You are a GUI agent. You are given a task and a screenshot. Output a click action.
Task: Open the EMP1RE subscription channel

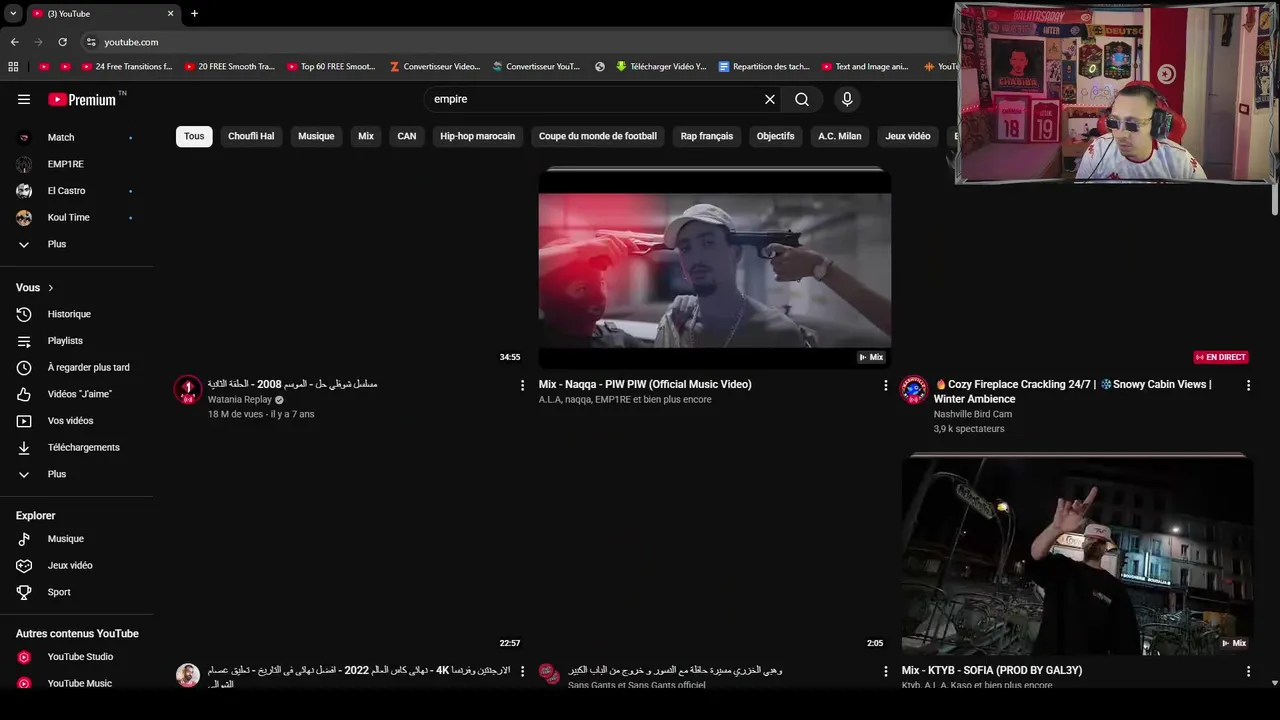(77, 164)
